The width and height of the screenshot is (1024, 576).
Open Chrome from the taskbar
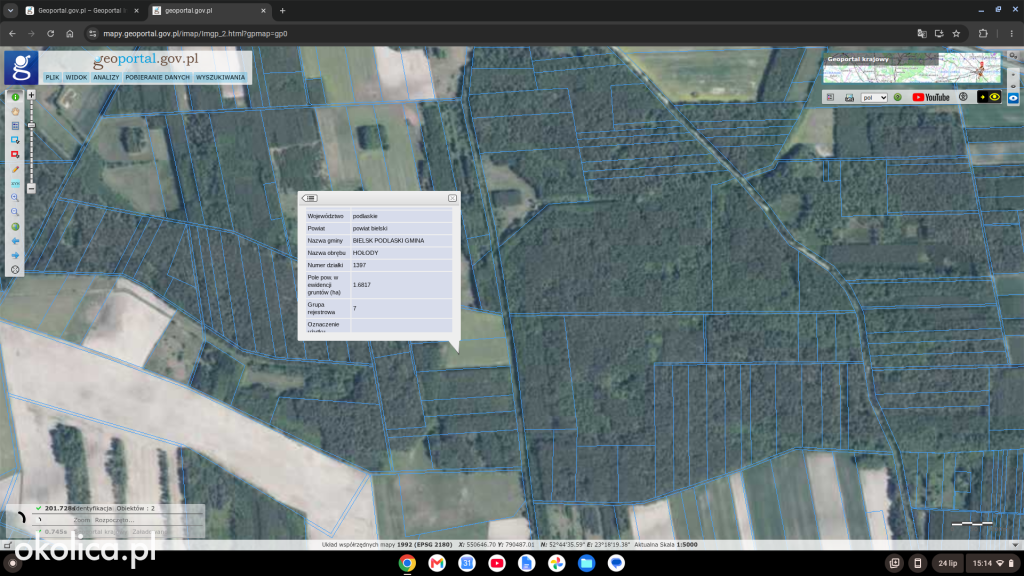(407, 563)
